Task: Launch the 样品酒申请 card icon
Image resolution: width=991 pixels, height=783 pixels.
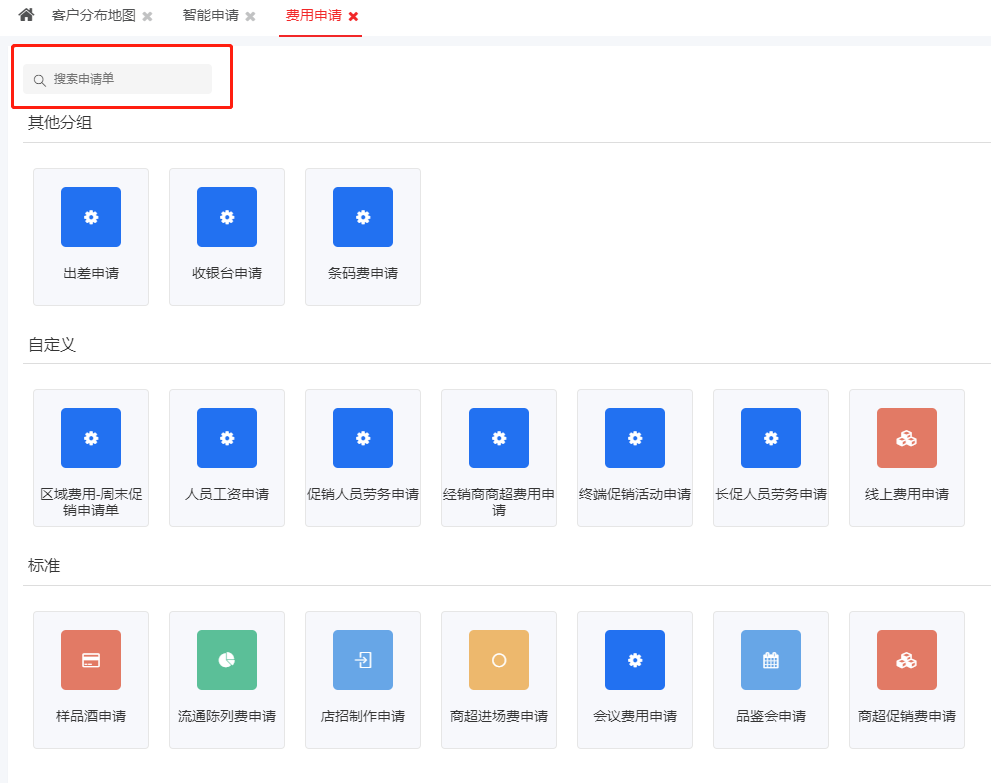Action: click(x=91, y=660)
